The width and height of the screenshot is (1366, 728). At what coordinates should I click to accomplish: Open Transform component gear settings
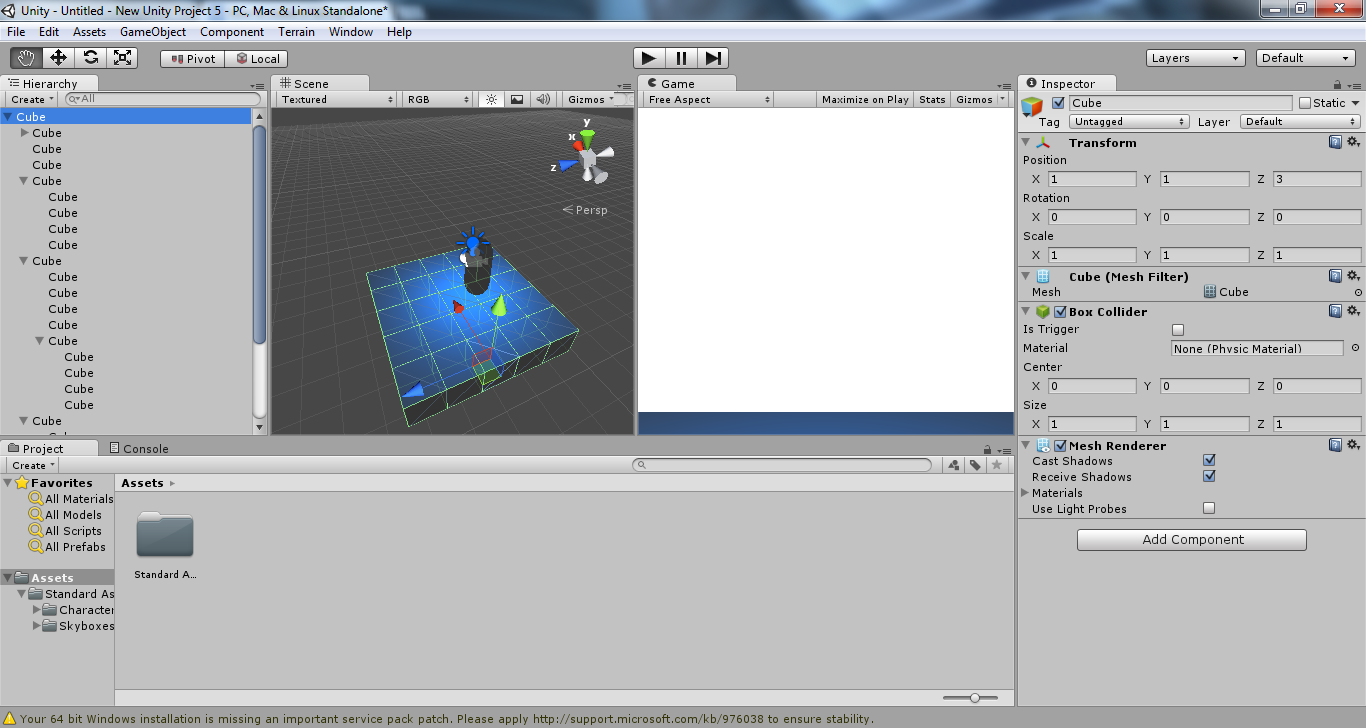coord(1353,143)
